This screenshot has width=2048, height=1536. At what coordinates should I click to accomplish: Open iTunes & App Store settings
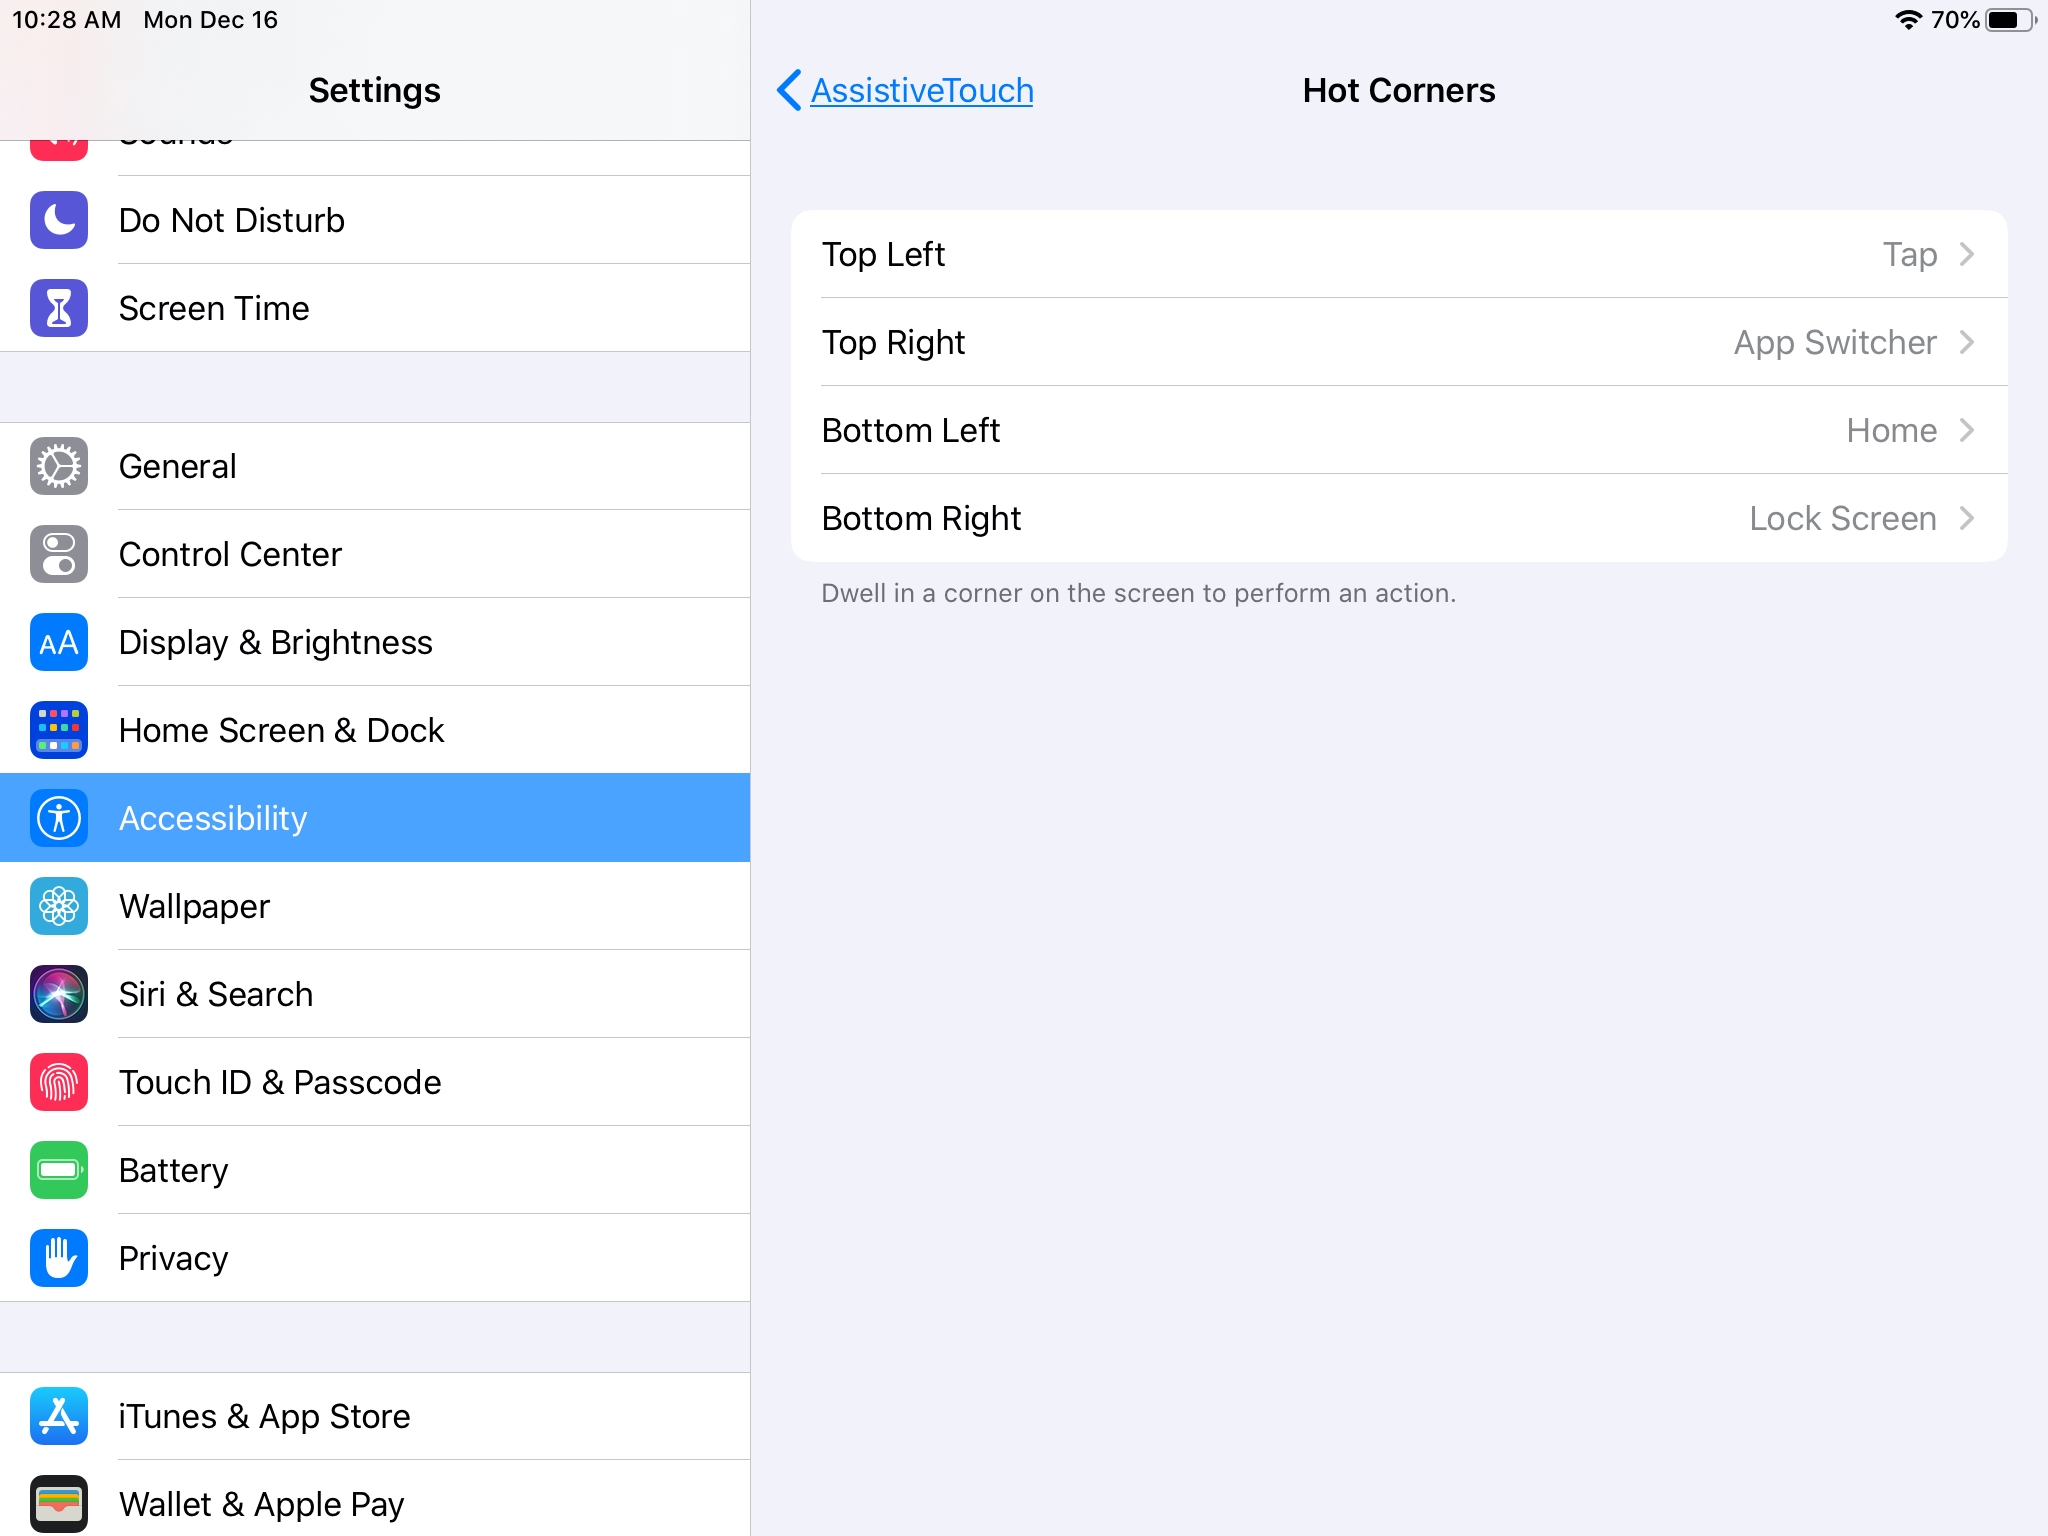[x=375, y=1416]
